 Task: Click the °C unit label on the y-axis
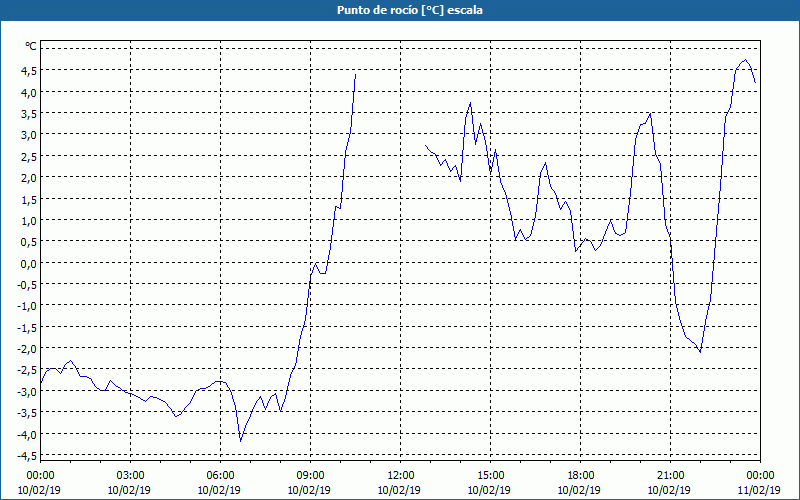31,46
